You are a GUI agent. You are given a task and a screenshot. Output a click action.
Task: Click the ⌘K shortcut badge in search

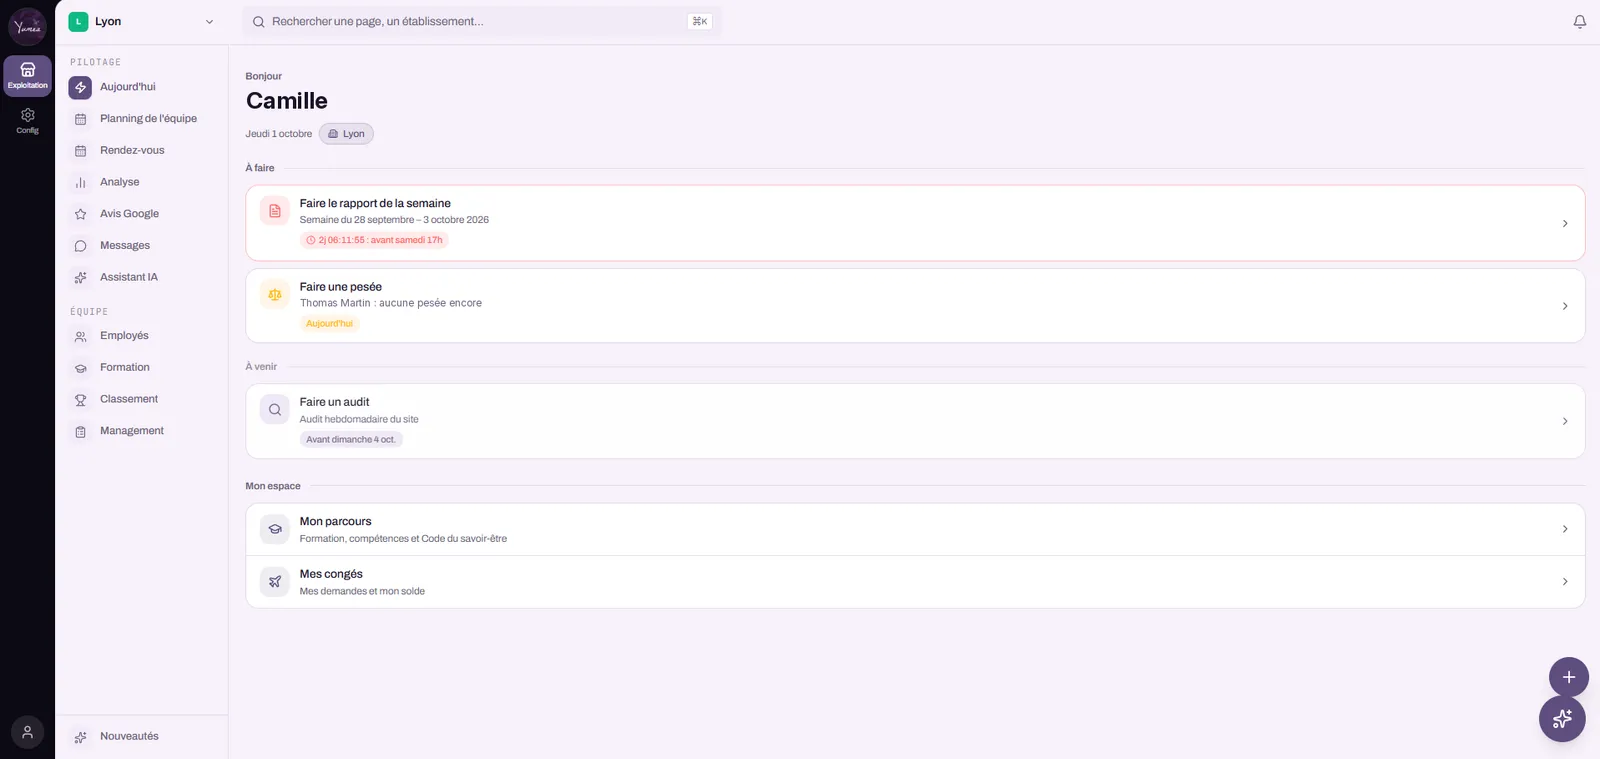(x=700, y=21)
